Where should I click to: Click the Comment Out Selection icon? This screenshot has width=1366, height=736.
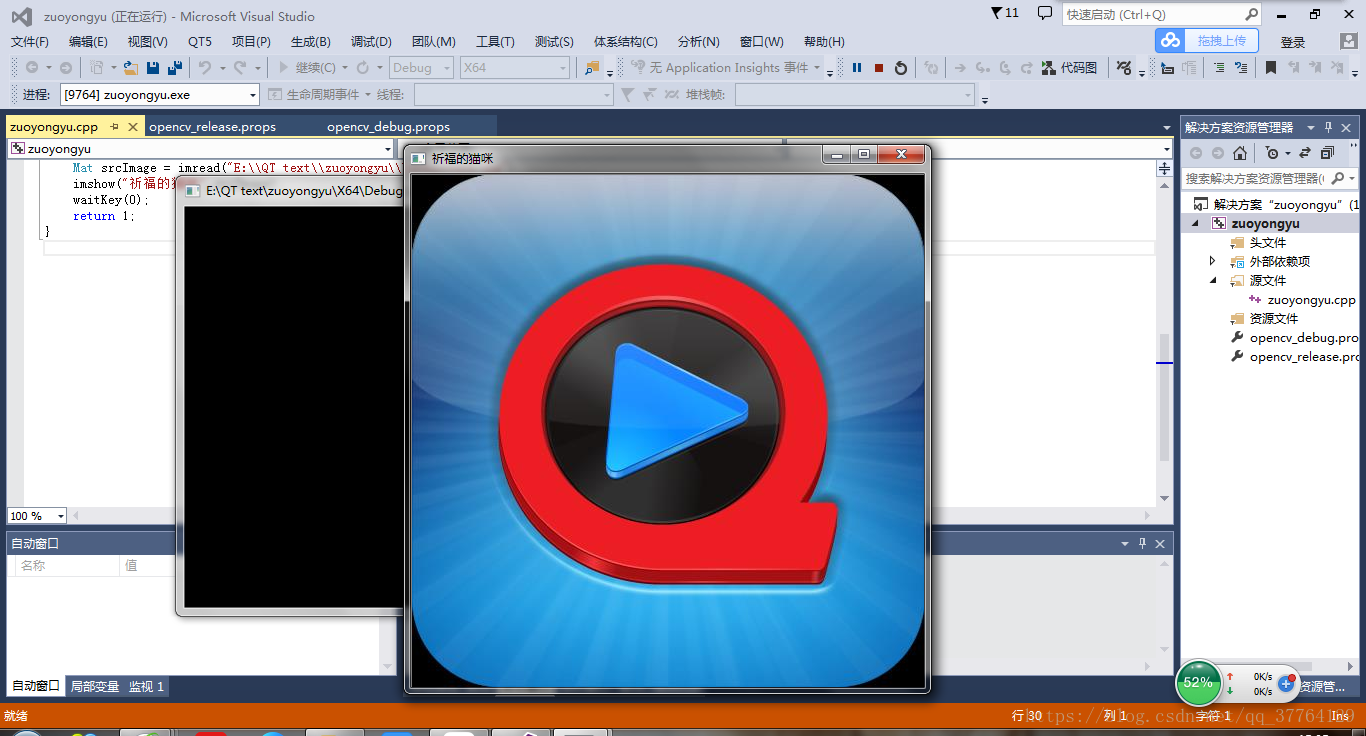pos(1219,68)
